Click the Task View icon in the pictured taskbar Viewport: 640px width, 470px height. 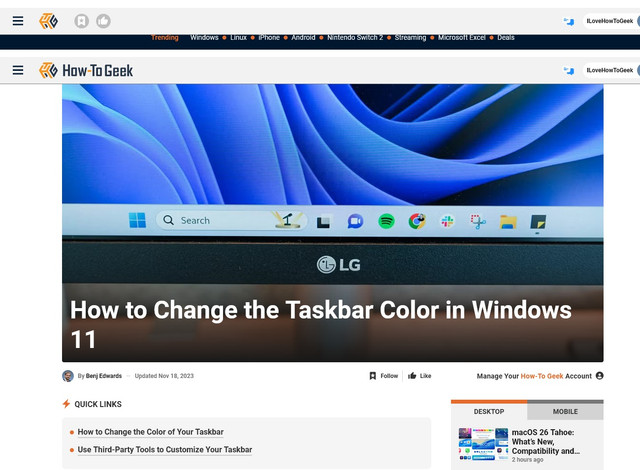click(324, 222)
